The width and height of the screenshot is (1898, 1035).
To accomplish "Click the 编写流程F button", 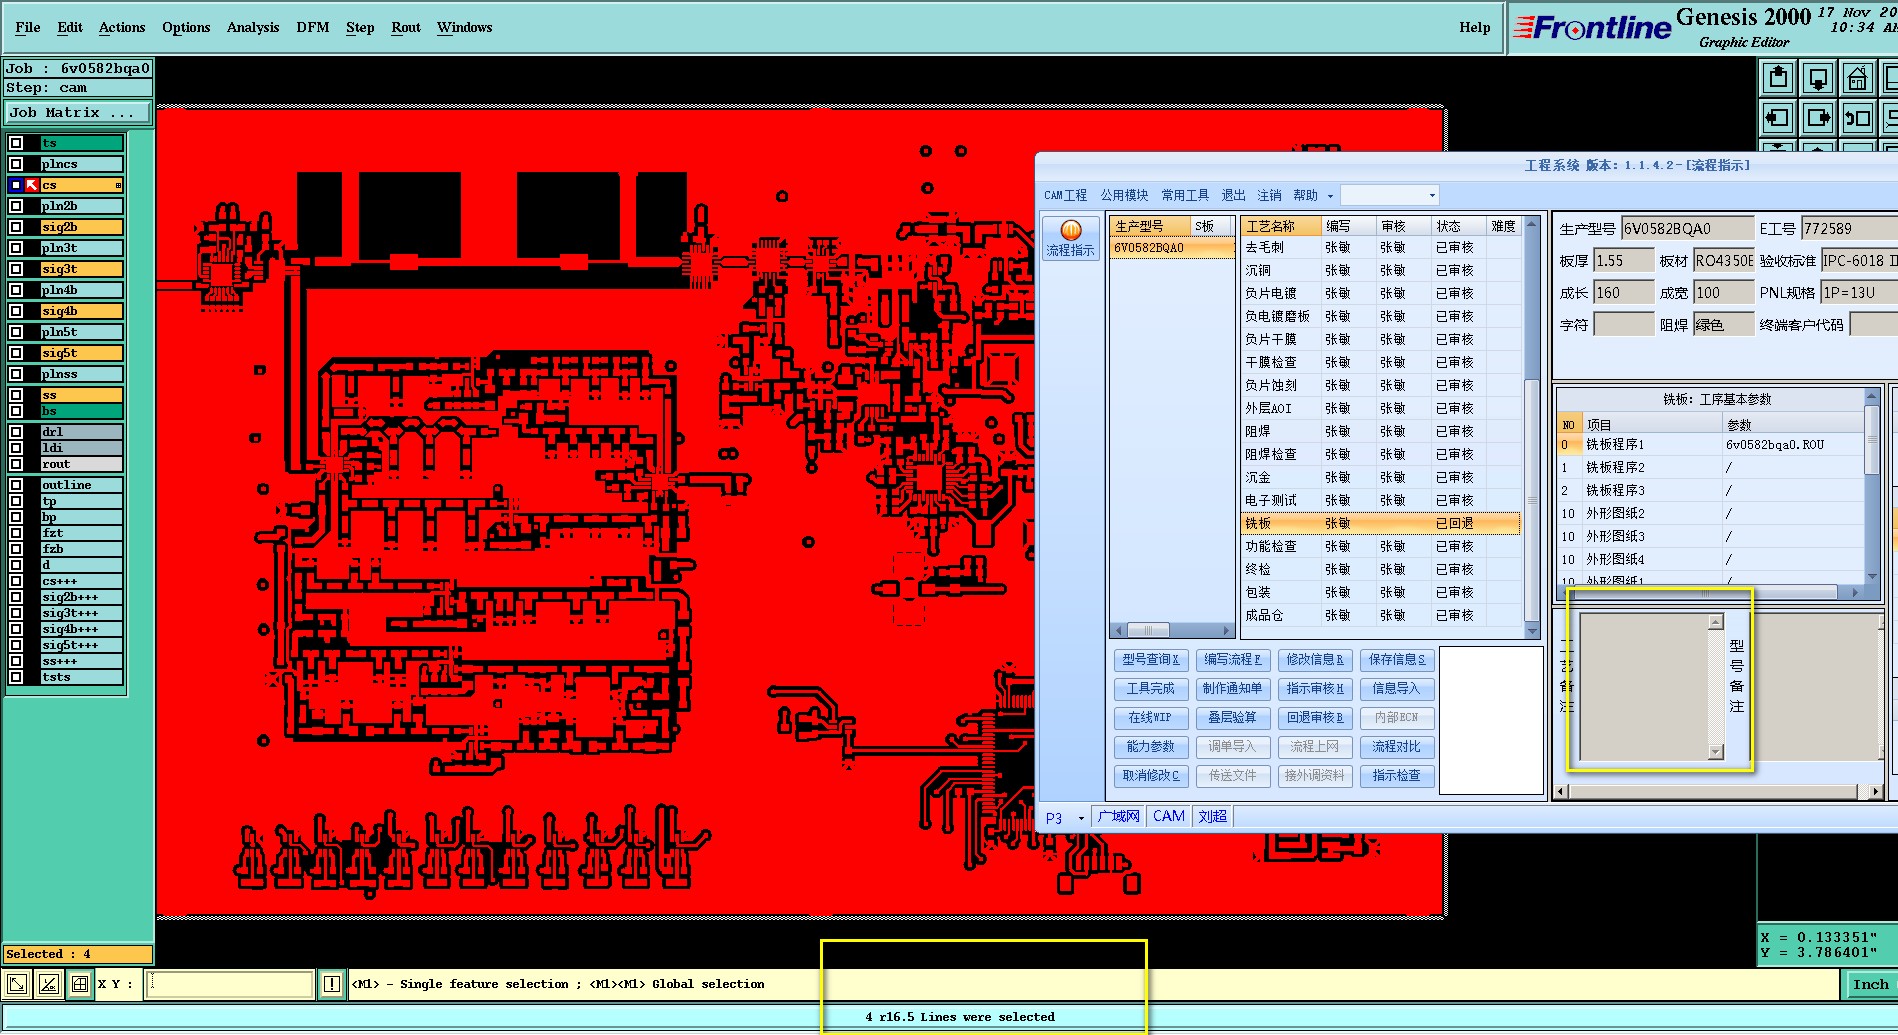I will click(x=1232, y=660).
